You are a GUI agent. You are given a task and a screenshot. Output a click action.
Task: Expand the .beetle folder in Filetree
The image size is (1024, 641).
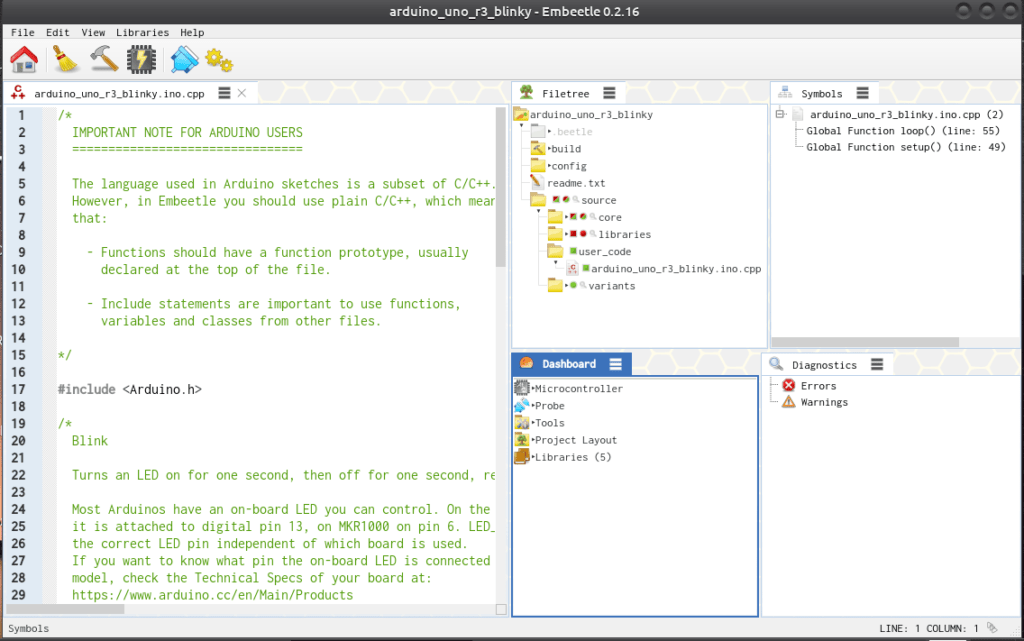click(x=549, y=131)
